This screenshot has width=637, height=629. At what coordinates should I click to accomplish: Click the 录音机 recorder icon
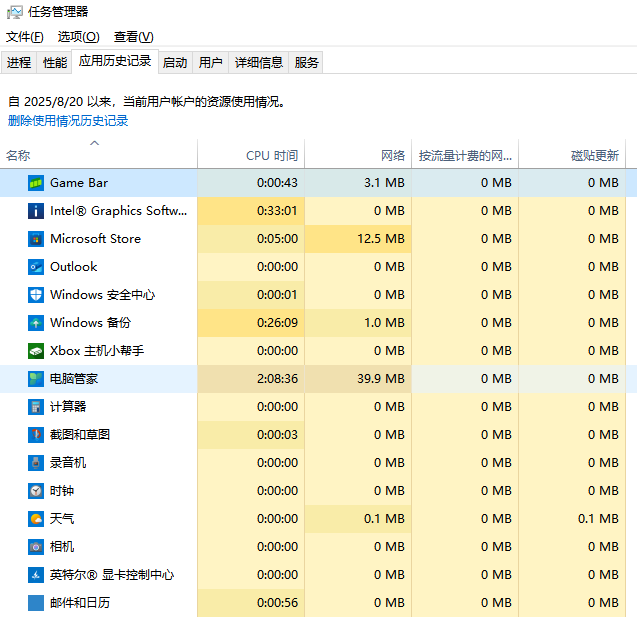tap(36, 463)
